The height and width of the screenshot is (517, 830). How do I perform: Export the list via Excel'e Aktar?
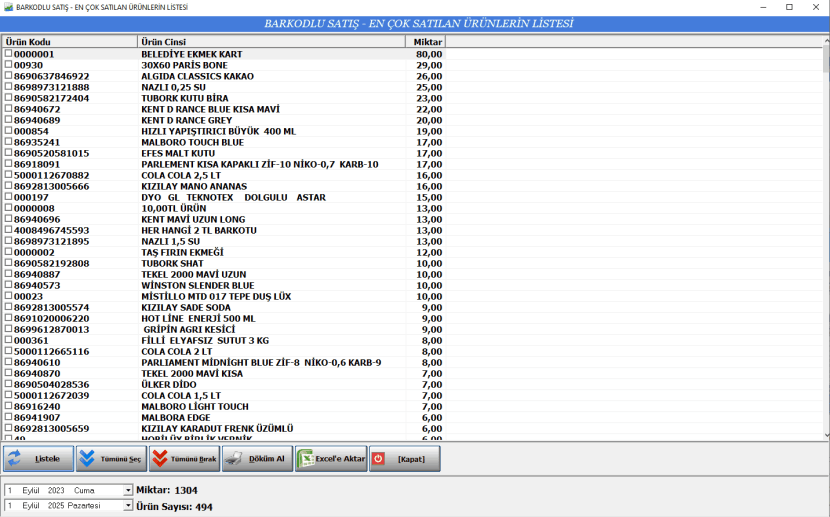(x=331, y=459)
